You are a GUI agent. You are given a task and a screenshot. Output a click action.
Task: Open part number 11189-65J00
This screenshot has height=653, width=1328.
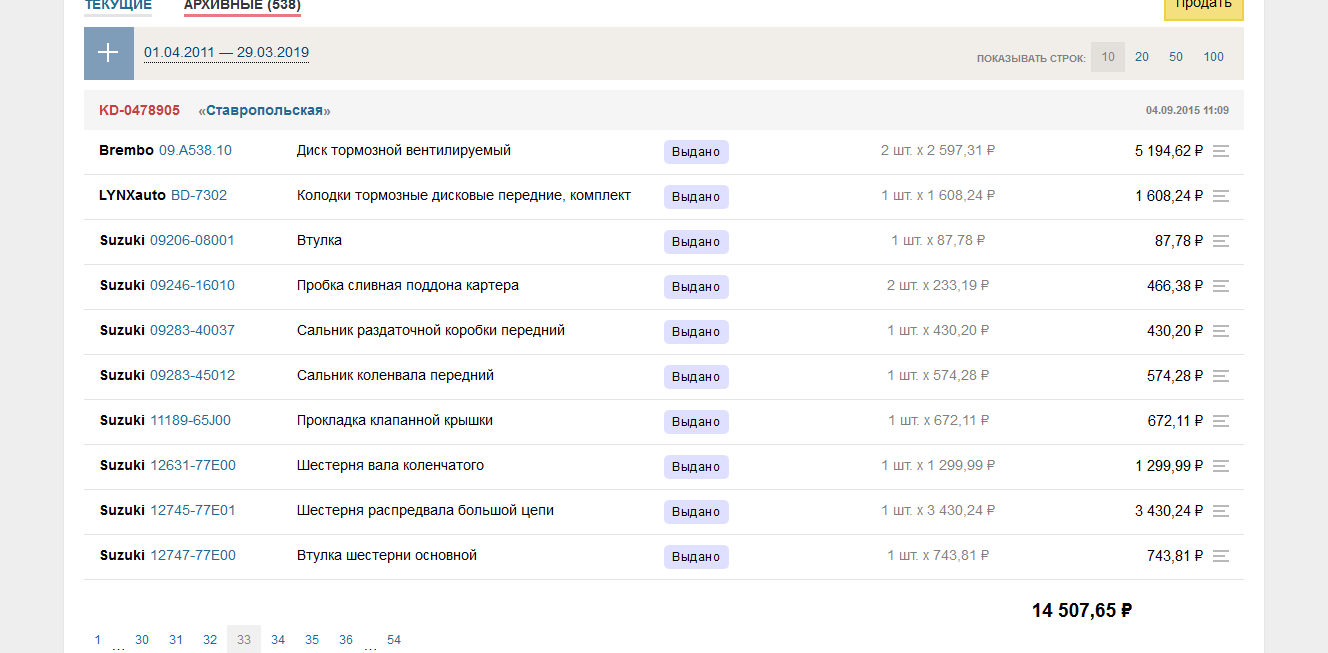[190, 420]
